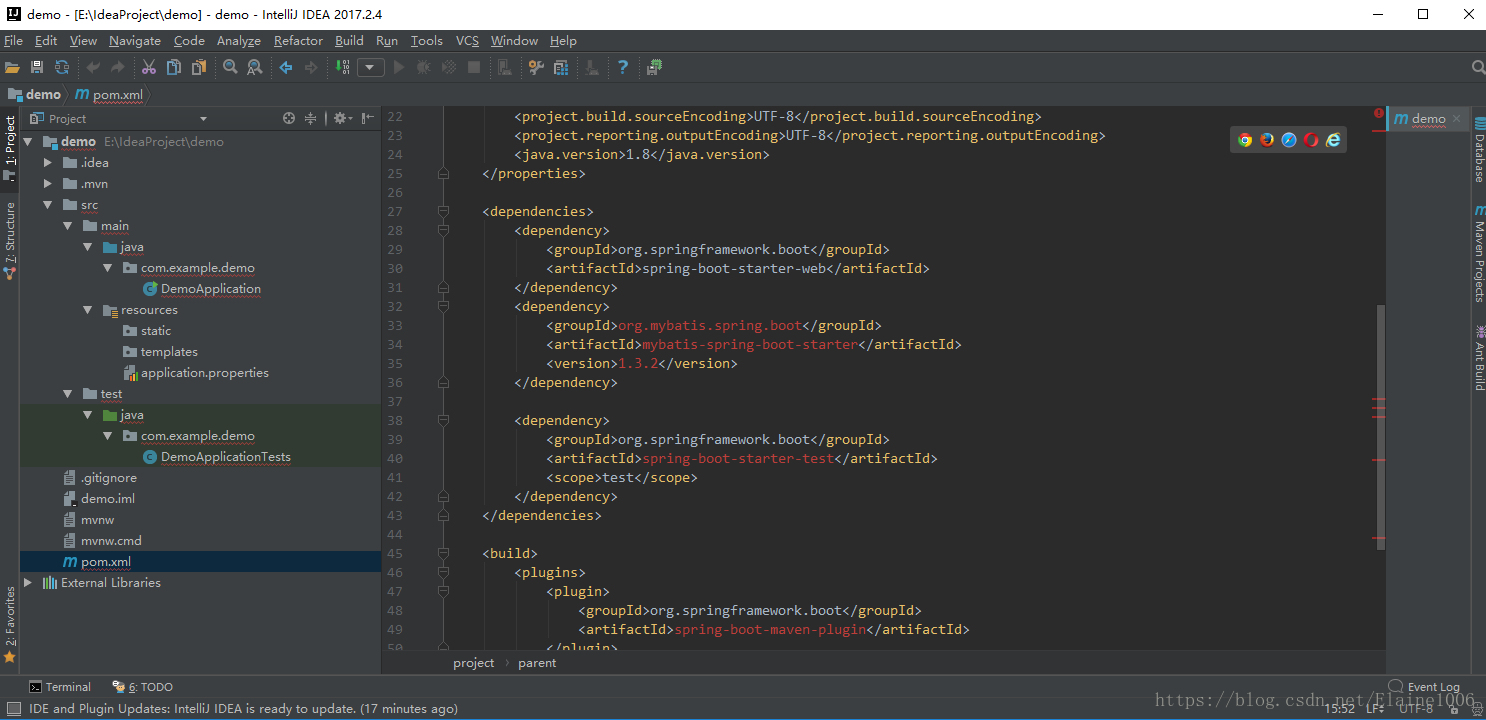Click 'parent' in the XML breadcrumb

point(537,663)
